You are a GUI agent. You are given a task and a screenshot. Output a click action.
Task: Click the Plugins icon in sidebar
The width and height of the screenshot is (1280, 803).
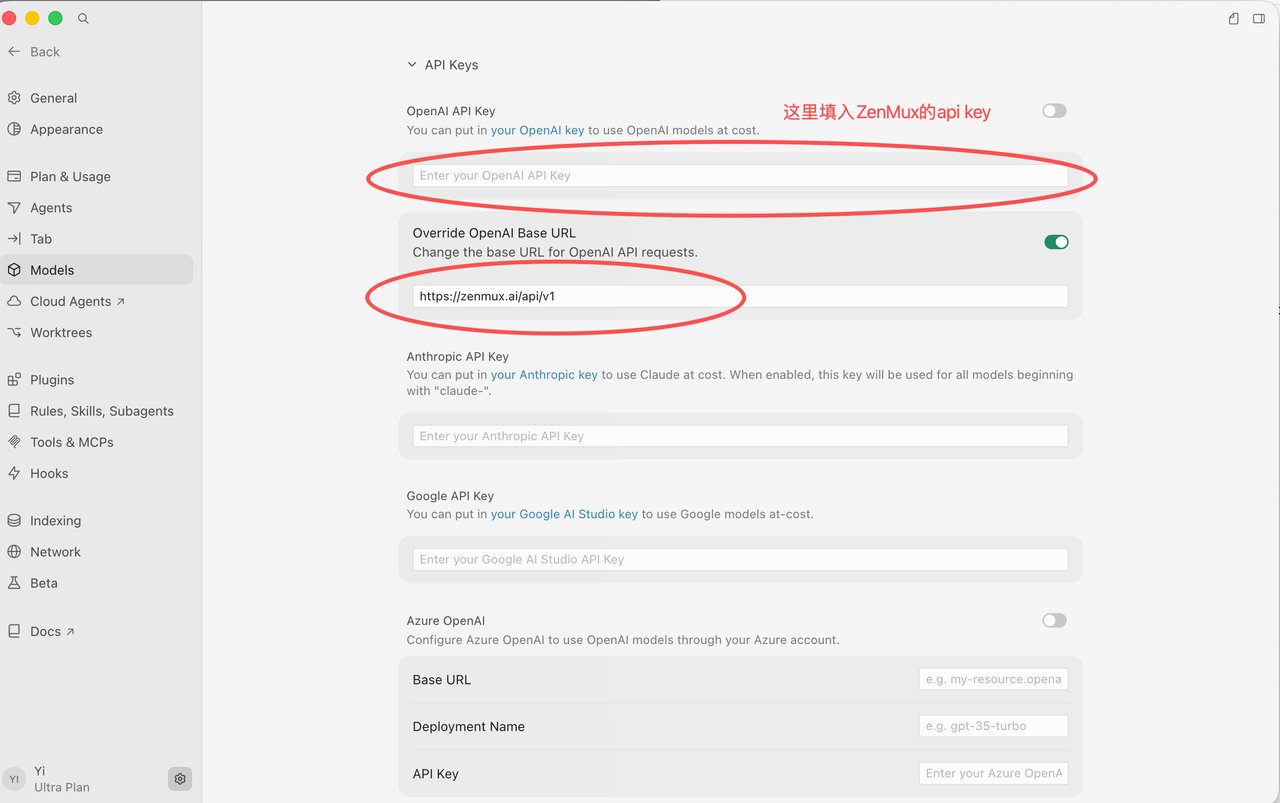[14, 380]
